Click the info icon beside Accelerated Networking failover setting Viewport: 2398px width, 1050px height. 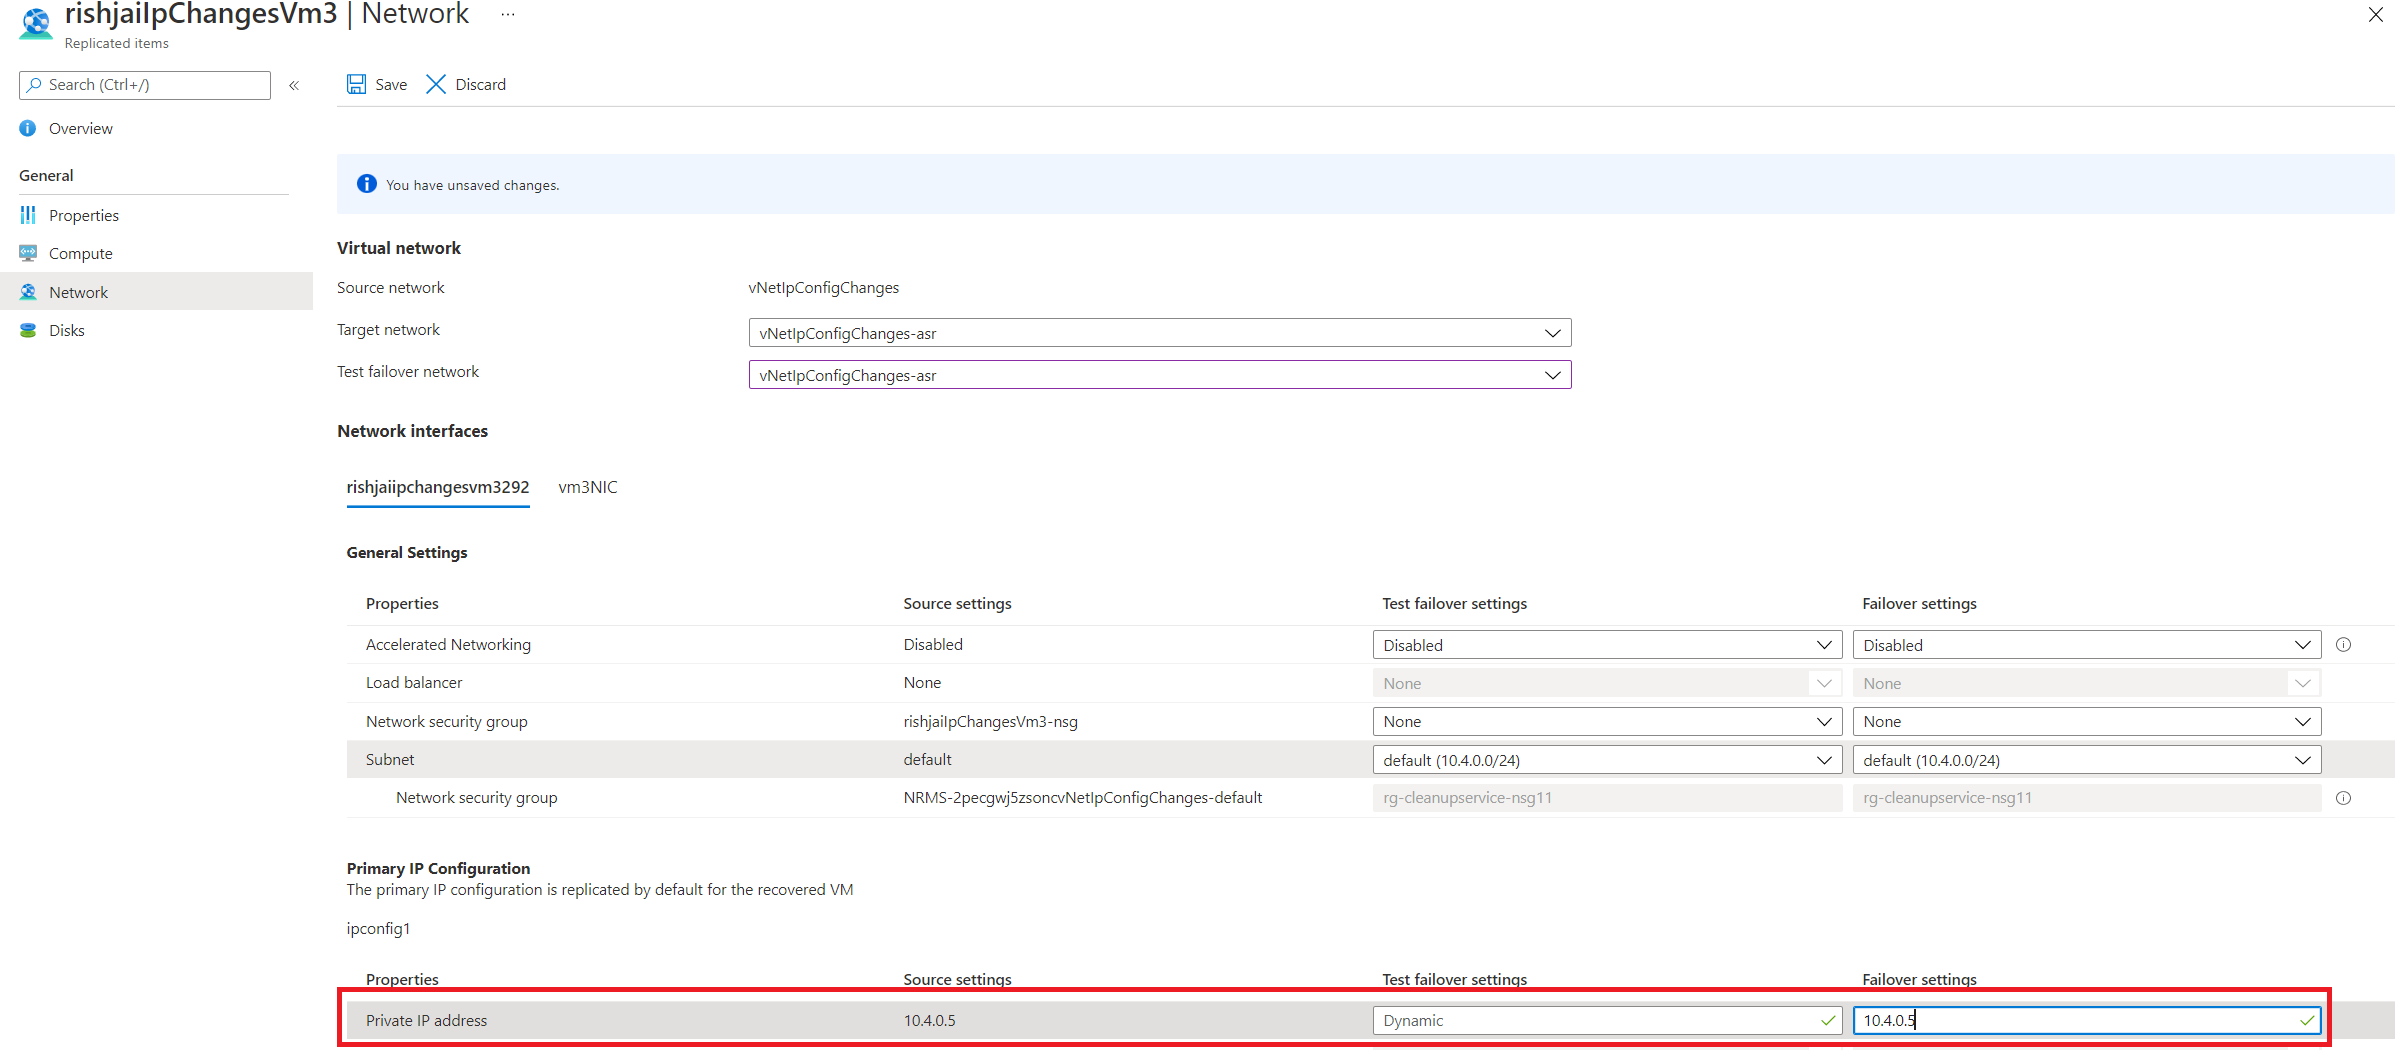[2344, 645]
